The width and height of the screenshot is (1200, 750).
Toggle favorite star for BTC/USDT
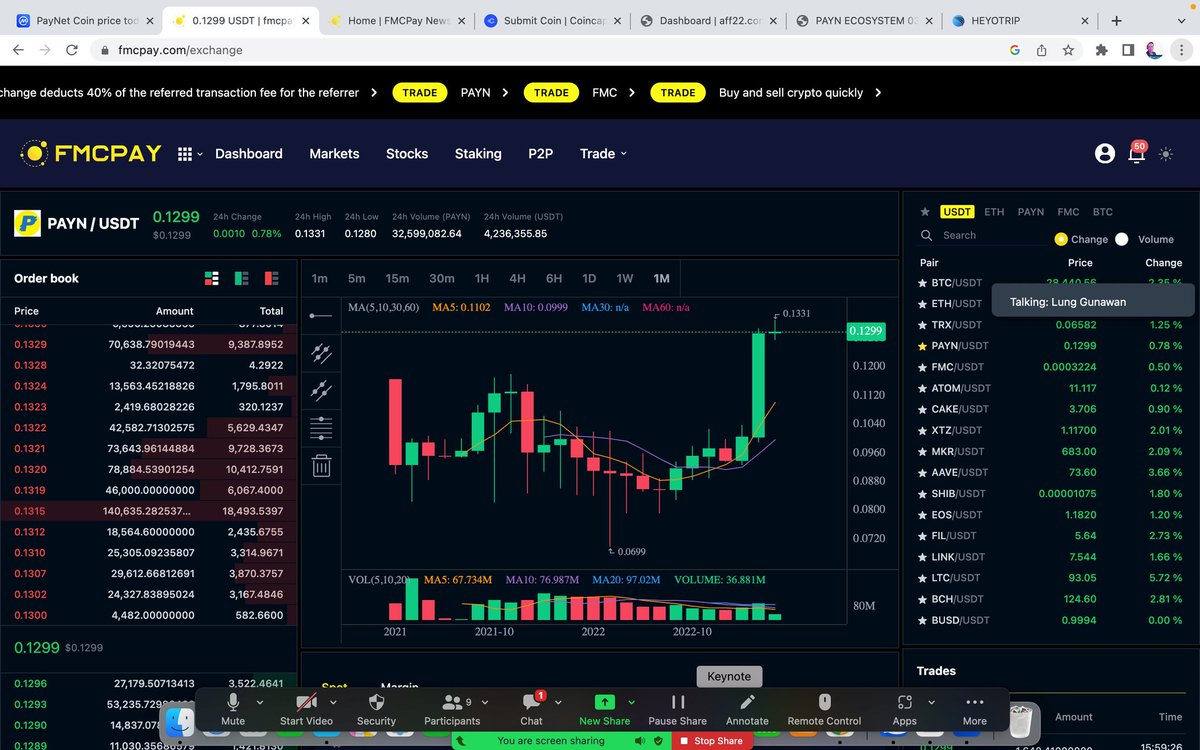(x=923, y=283)
